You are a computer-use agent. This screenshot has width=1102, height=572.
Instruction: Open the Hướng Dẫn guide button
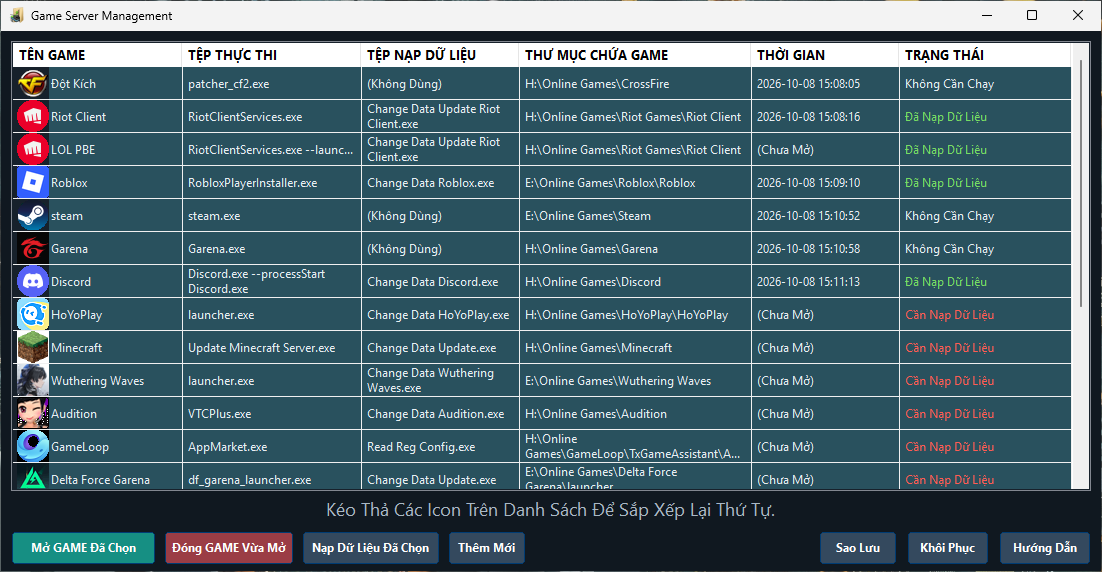click(x=1044, y=548)
